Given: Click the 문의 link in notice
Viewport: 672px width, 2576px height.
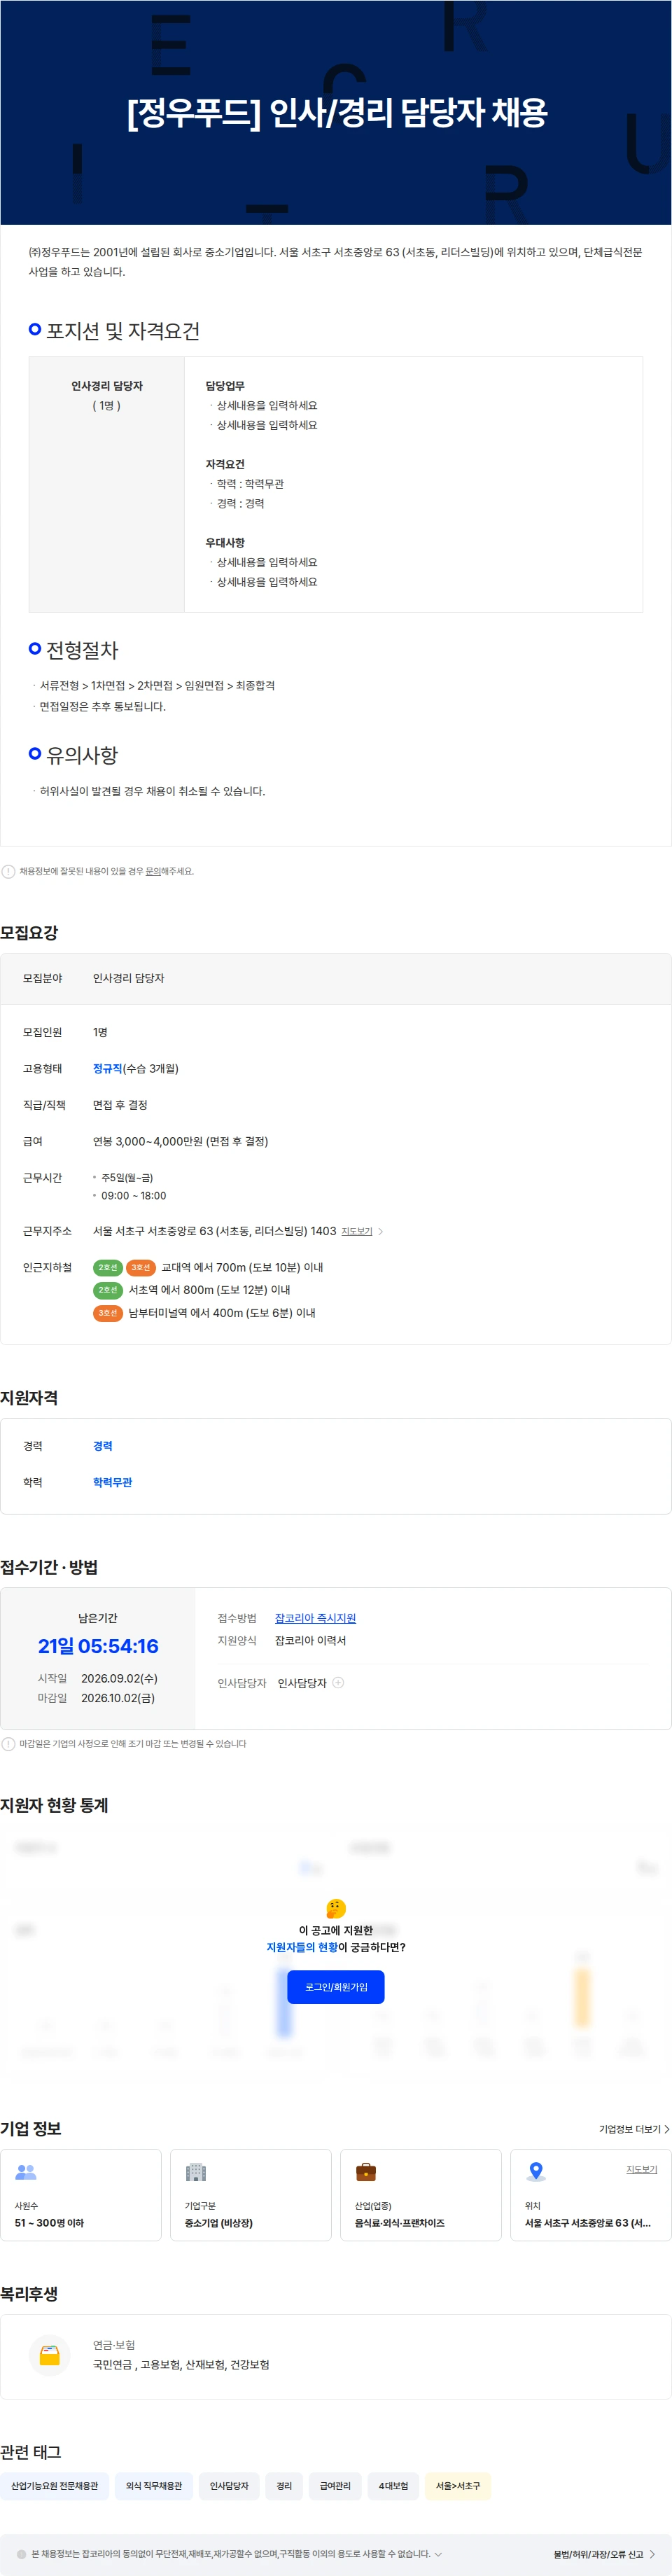Looking at the screenshot, I should pyautogui.click(x=153, y=871).
